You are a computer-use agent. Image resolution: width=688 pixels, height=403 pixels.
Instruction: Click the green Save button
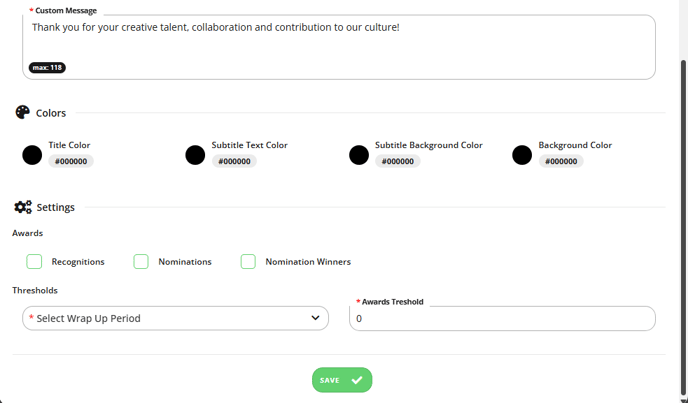pos(342,380)
